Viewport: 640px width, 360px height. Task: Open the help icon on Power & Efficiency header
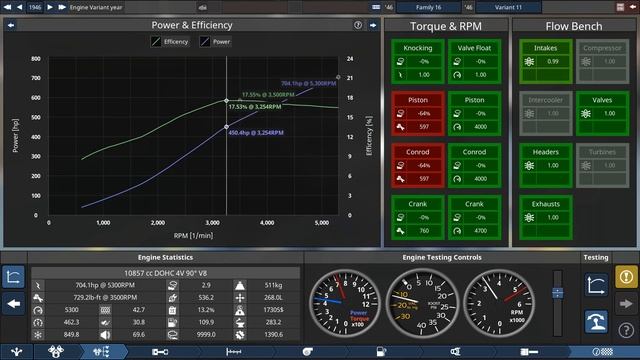pos(358,25)
